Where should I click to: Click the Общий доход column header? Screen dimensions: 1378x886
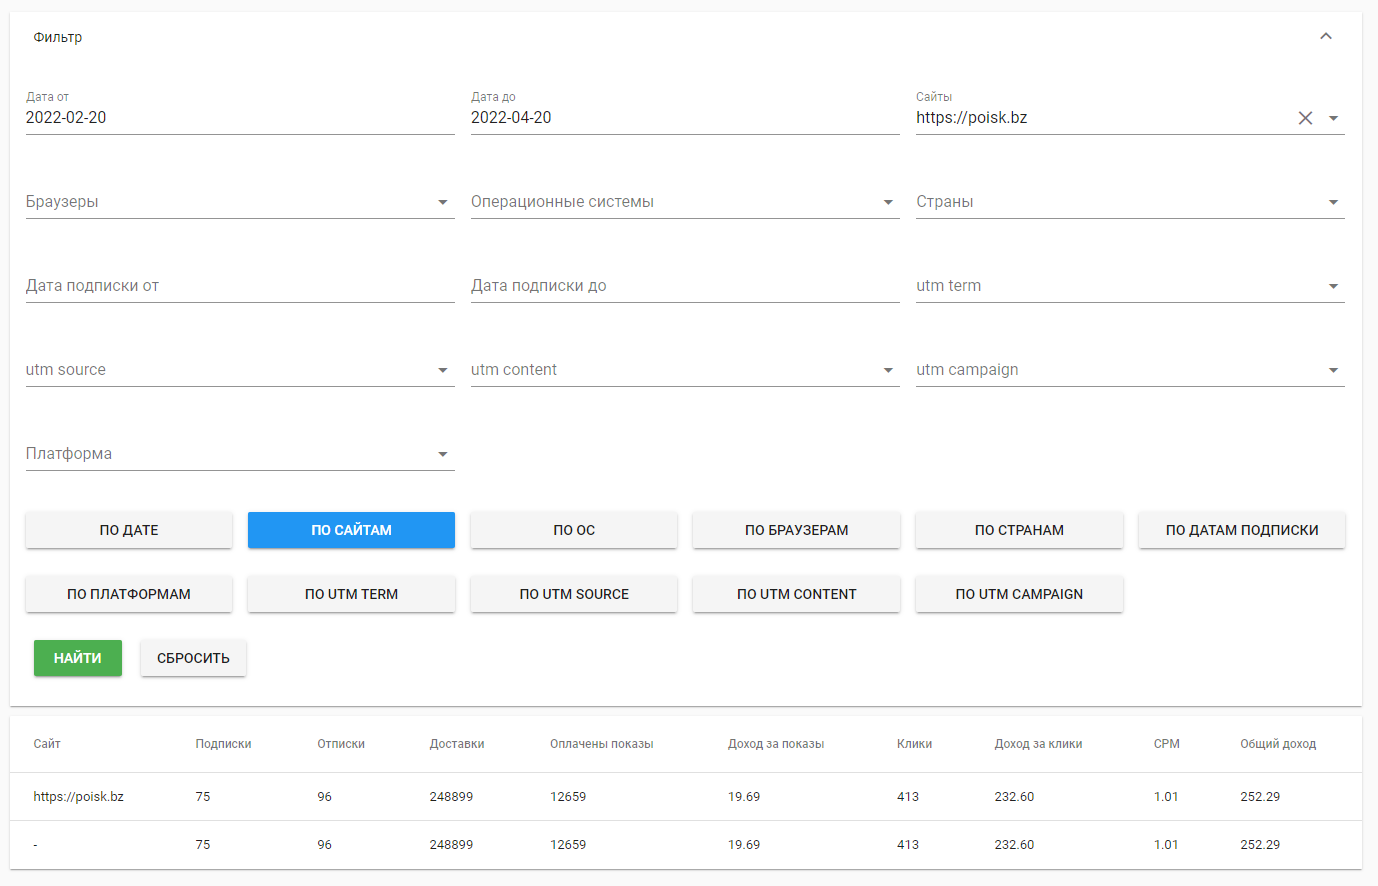1278,744
